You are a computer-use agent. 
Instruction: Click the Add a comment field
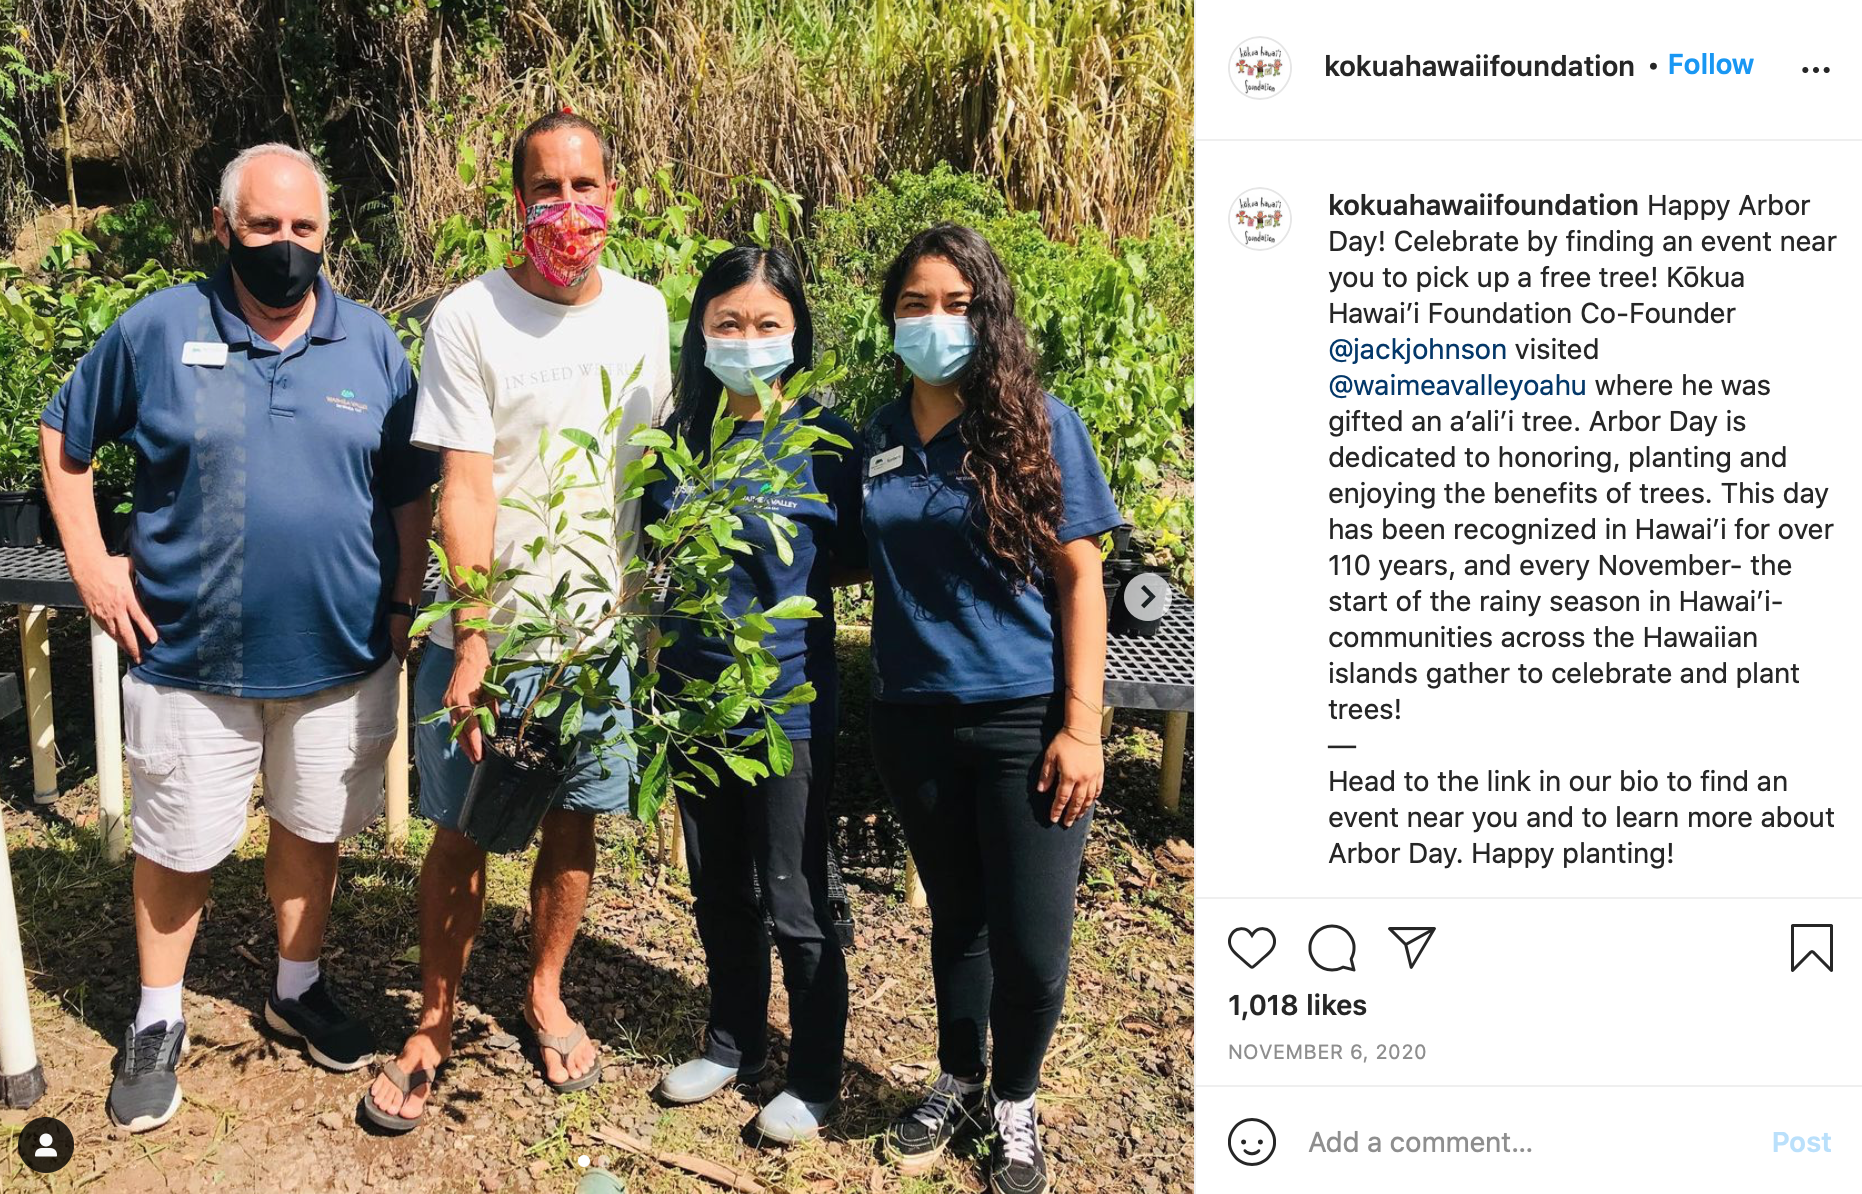[x=1530, y=1142]
